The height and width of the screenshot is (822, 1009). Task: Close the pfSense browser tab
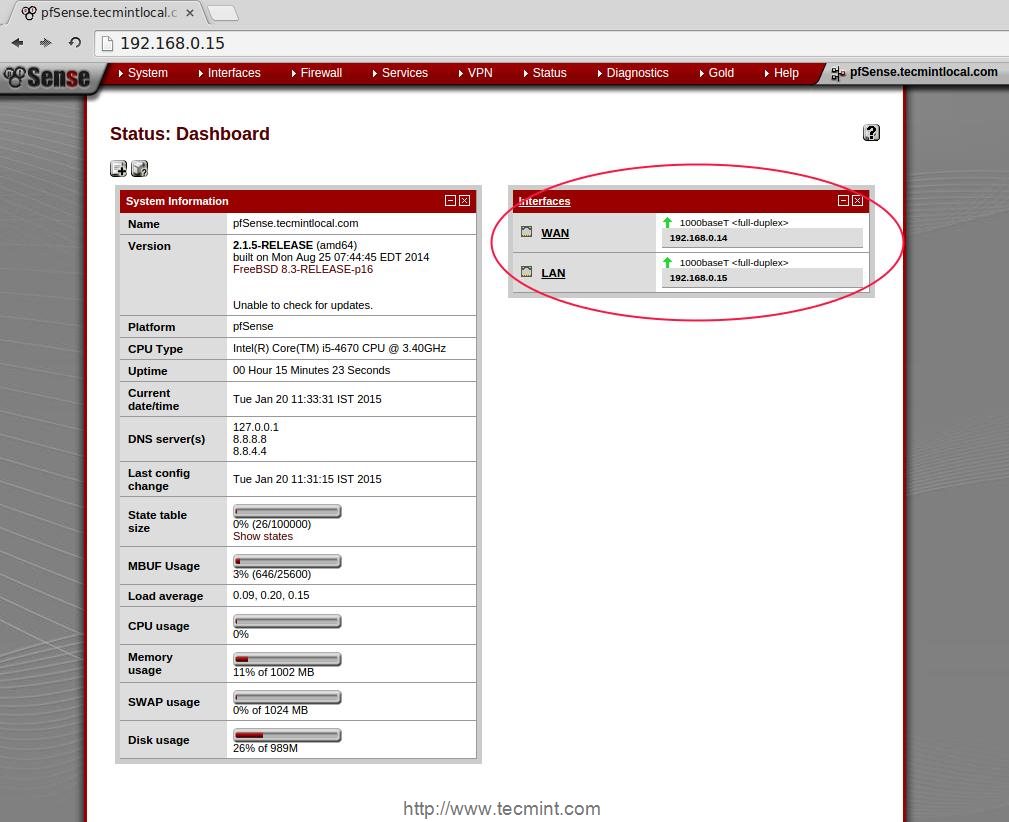pyautogui.click(x=190, y=13)
